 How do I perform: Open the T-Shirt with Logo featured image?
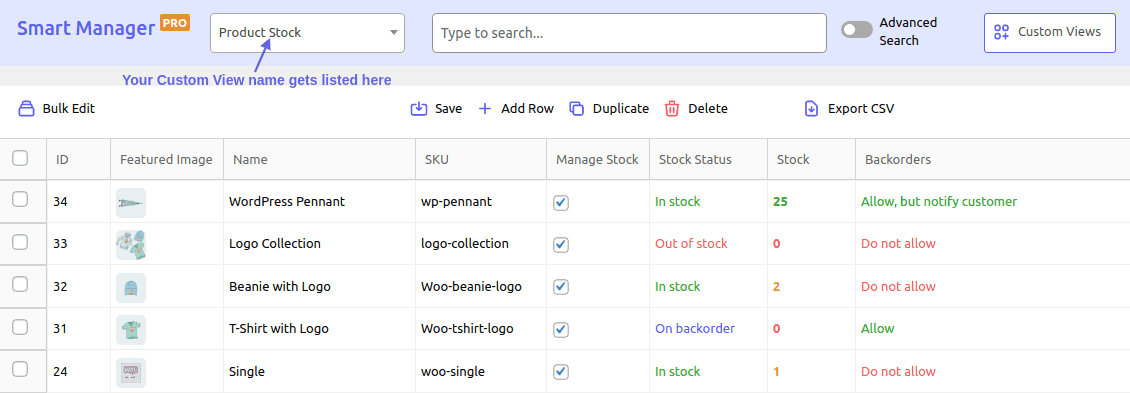(130, 329)
